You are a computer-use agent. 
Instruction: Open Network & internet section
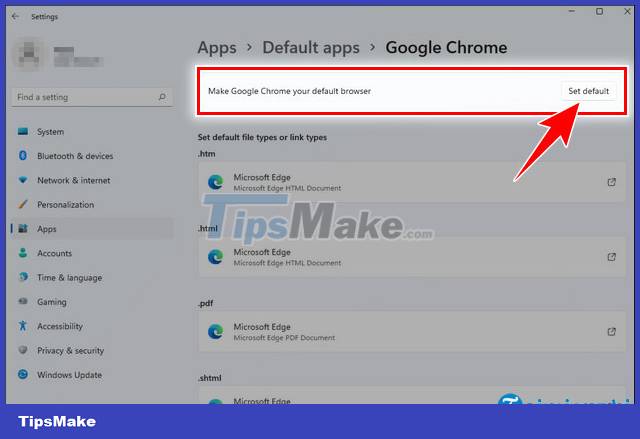click(x=92, y=180)
